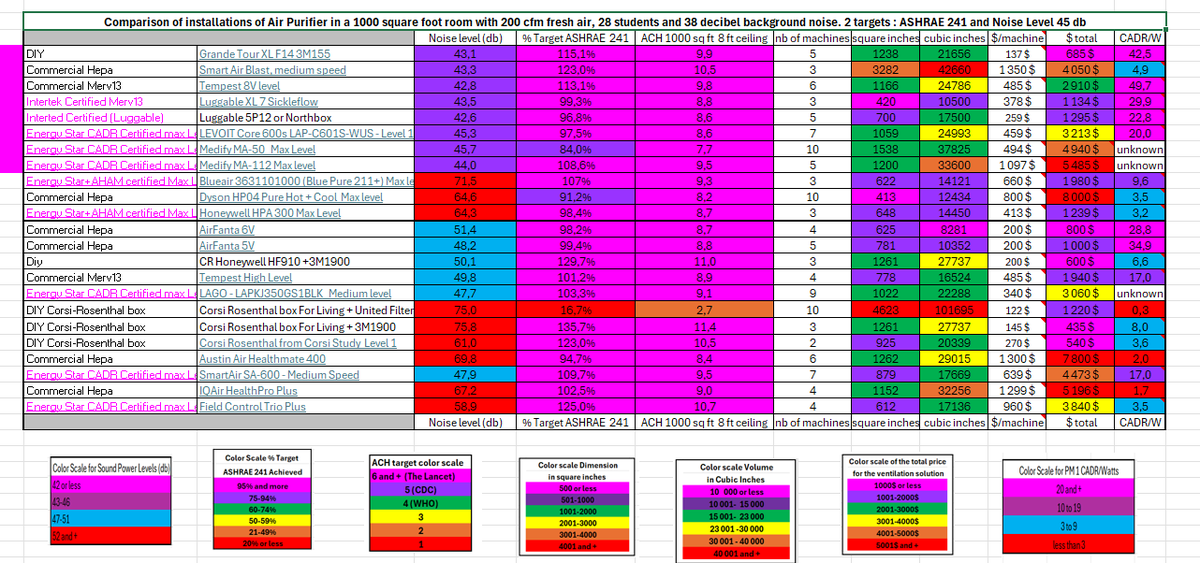This screenshot has height=563, width=1200.
Task: Click the Medify MA-112 Max Level link
Action: (257, 165)
